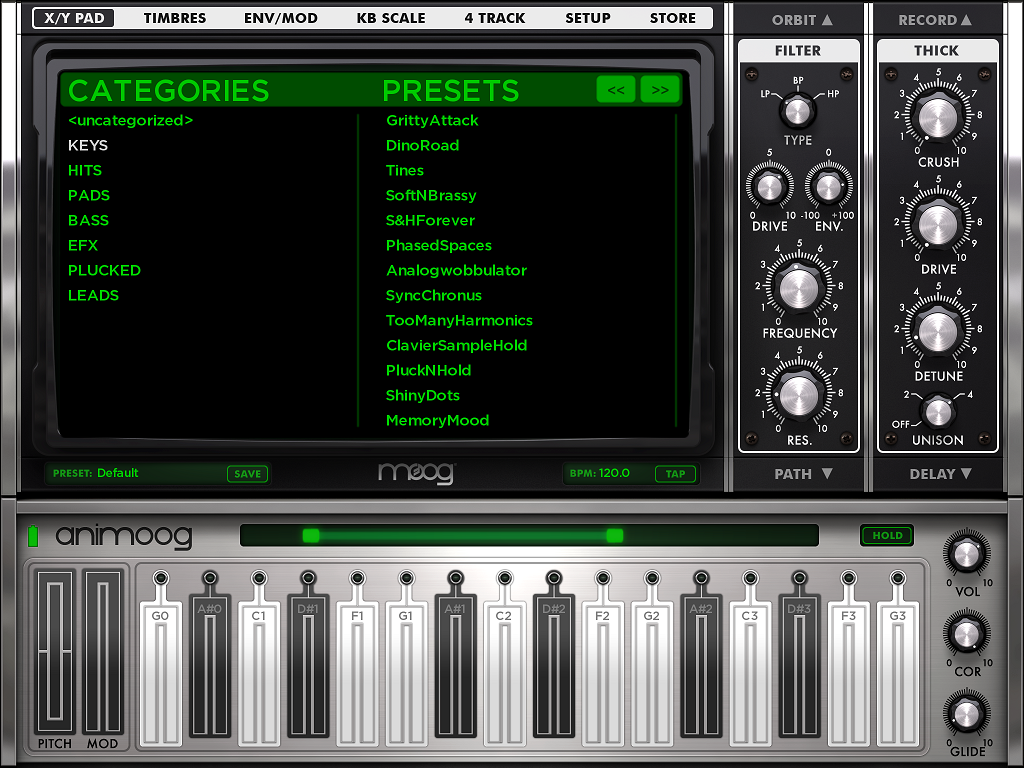Open the ENV/MOD tab
Viewport: 1024px width, 768px height.
click(281, 18)
